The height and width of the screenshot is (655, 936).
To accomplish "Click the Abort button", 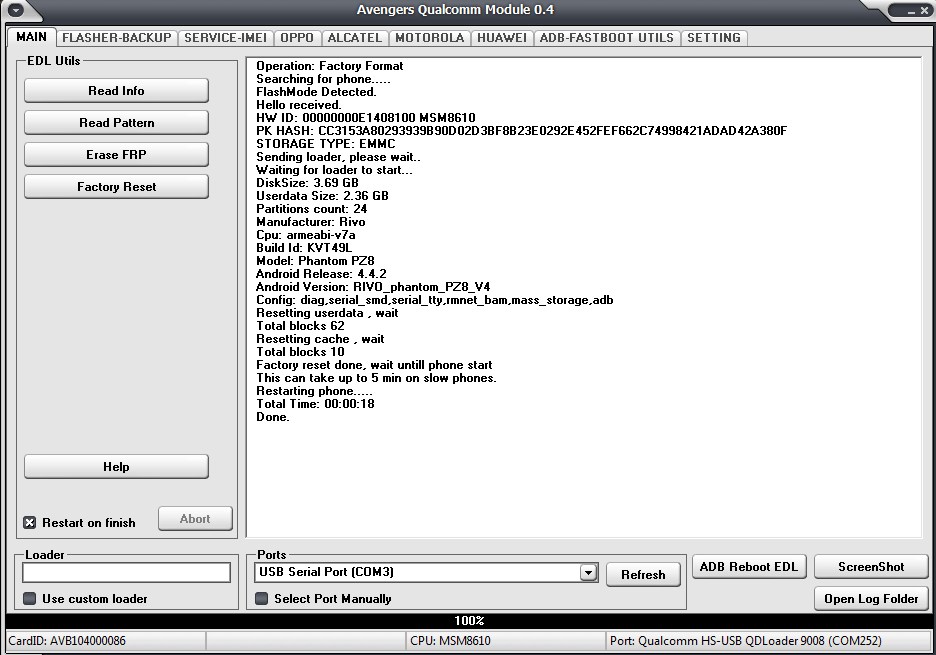I will (x=195, y=519).
